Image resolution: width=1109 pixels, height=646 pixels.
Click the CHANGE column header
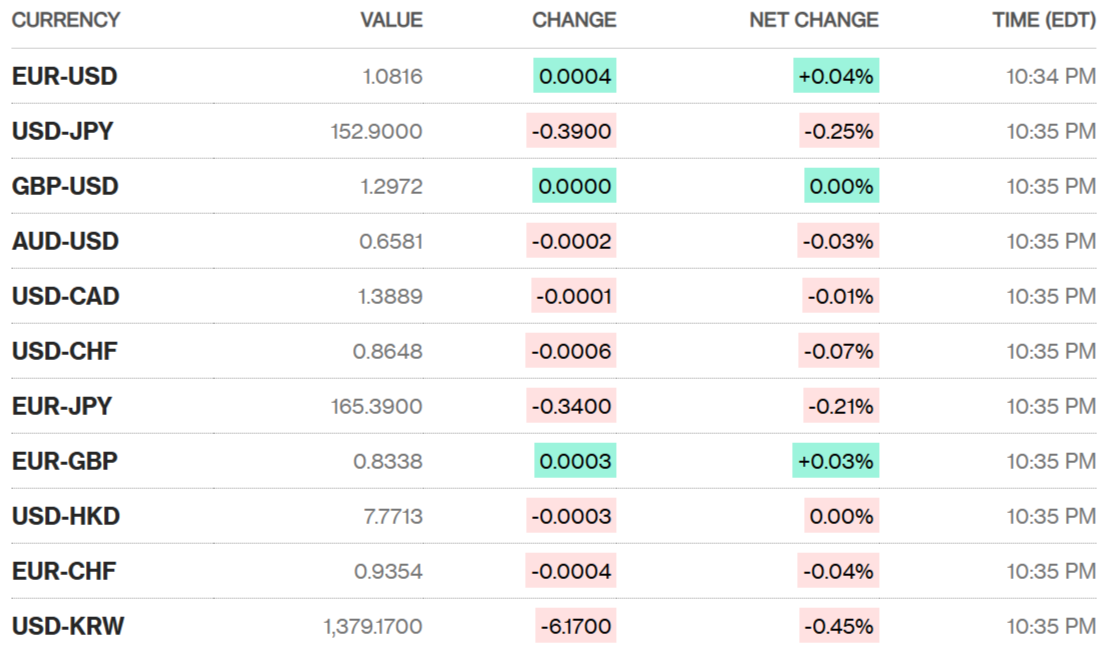click(574, 20)
